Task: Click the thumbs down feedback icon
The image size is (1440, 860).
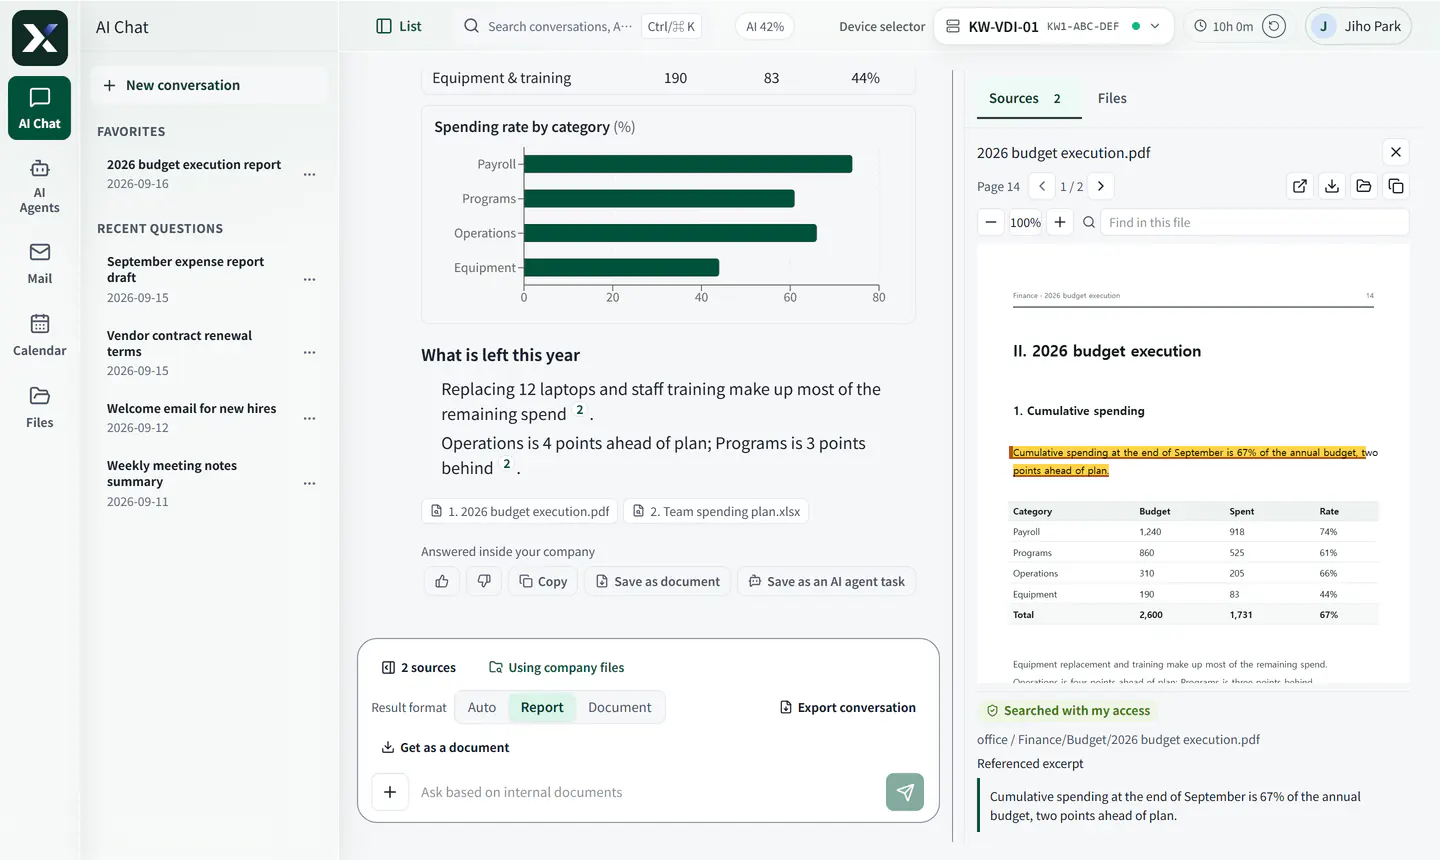Action: [484, 581]
